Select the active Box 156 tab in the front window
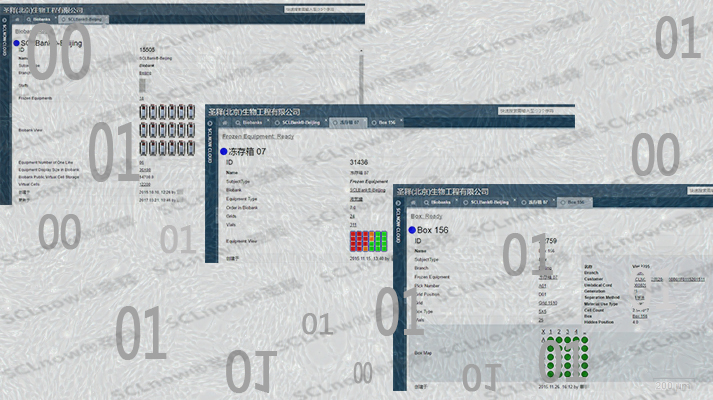Screen dimensions: 713x400 click(x=574, y=202)
